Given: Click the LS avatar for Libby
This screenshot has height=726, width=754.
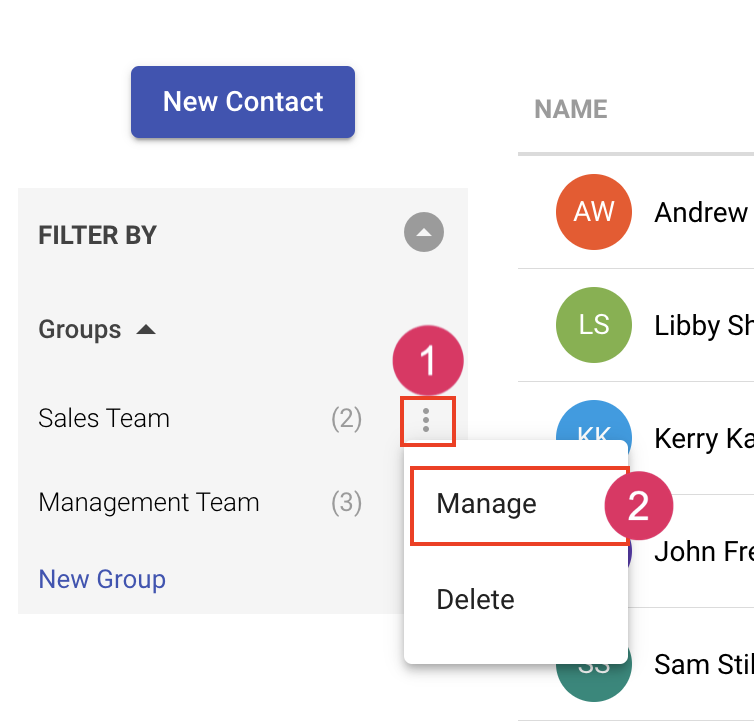Looking at the screenshot, I should [594, 325].
